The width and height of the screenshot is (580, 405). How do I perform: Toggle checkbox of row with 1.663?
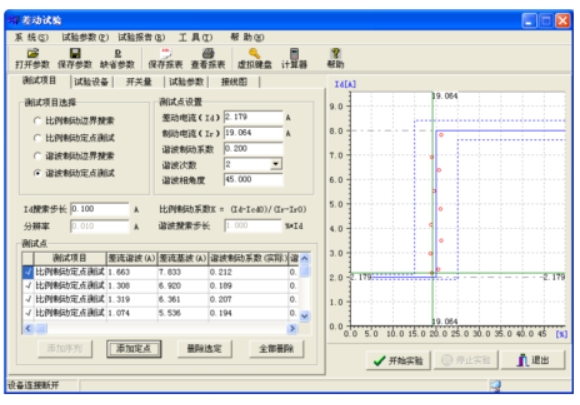click(28, 272)
